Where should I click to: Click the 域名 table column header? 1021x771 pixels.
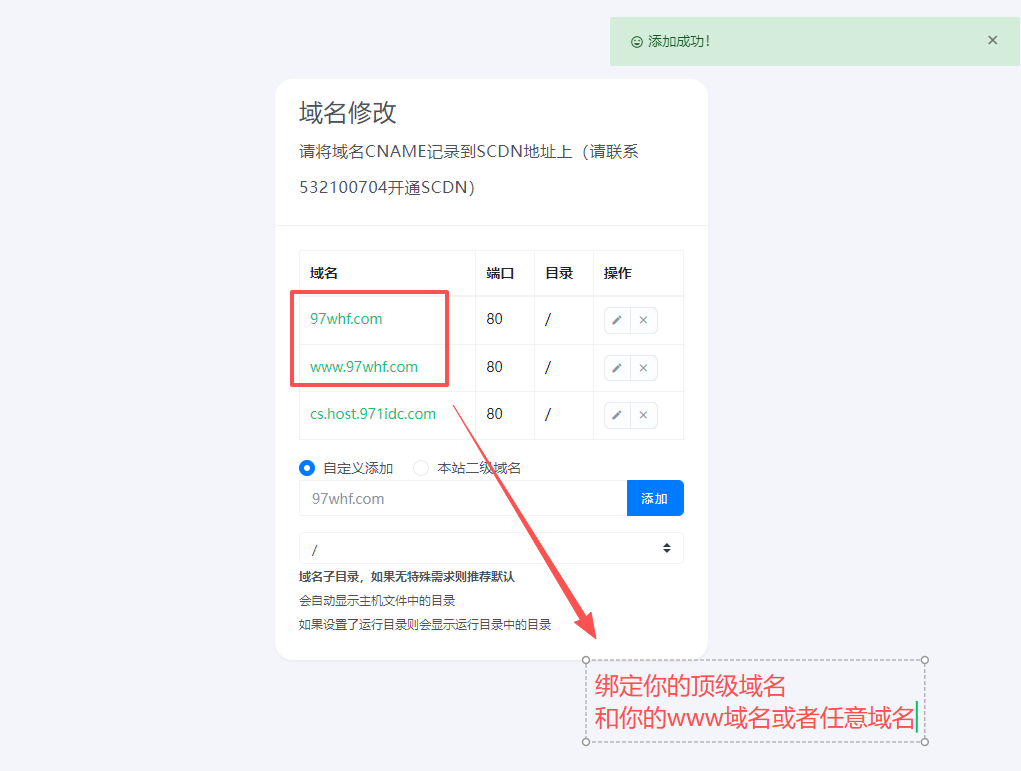point(323,273)
